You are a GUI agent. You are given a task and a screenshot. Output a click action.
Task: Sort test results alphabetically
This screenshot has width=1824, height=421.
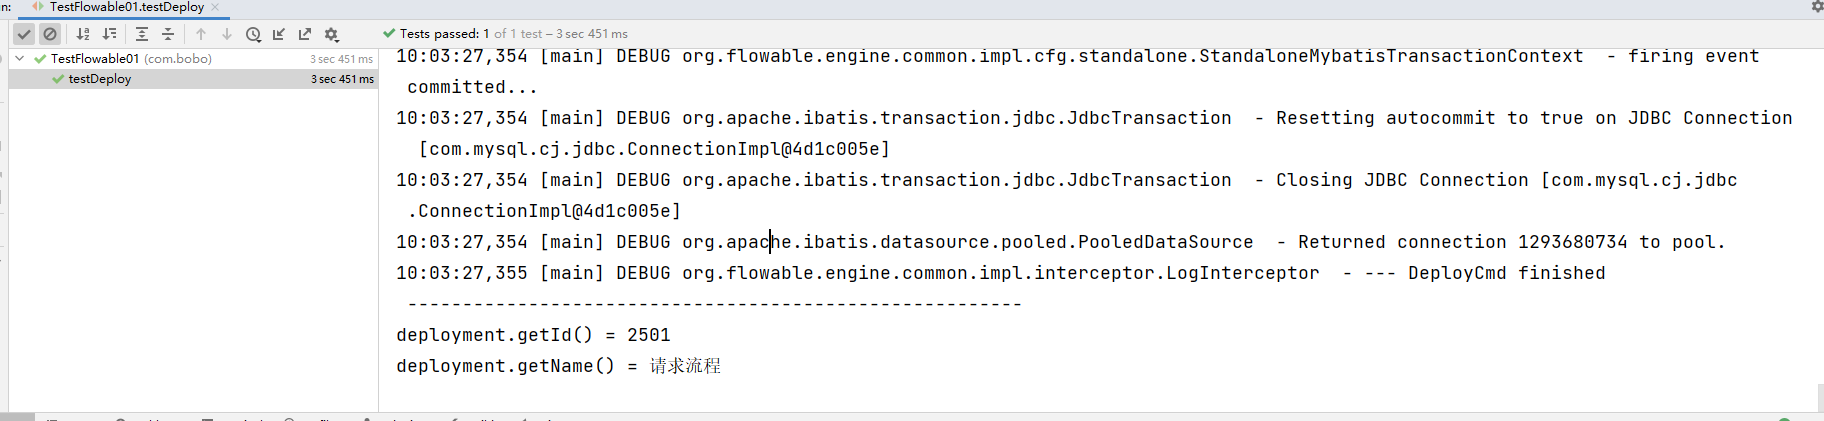(84, 34)
